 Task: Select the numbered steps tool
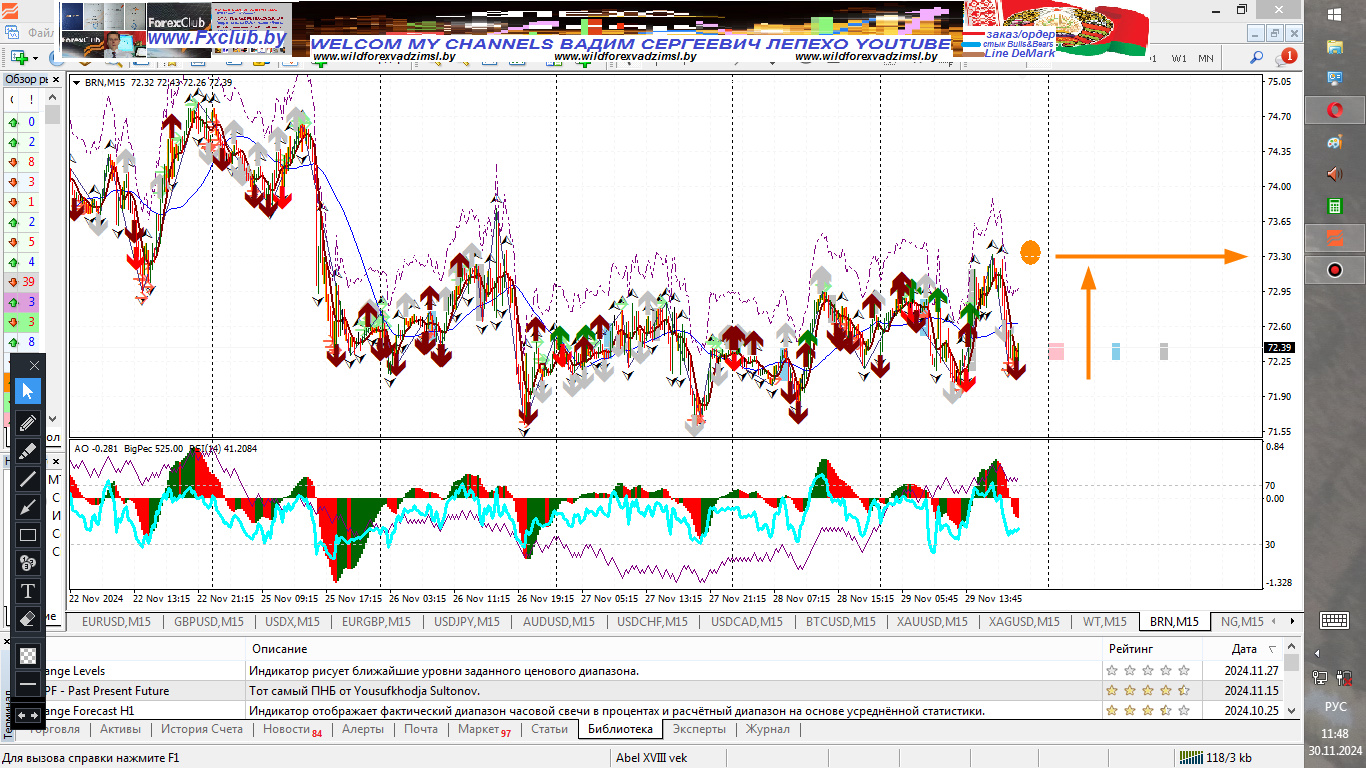coord(28,562)
